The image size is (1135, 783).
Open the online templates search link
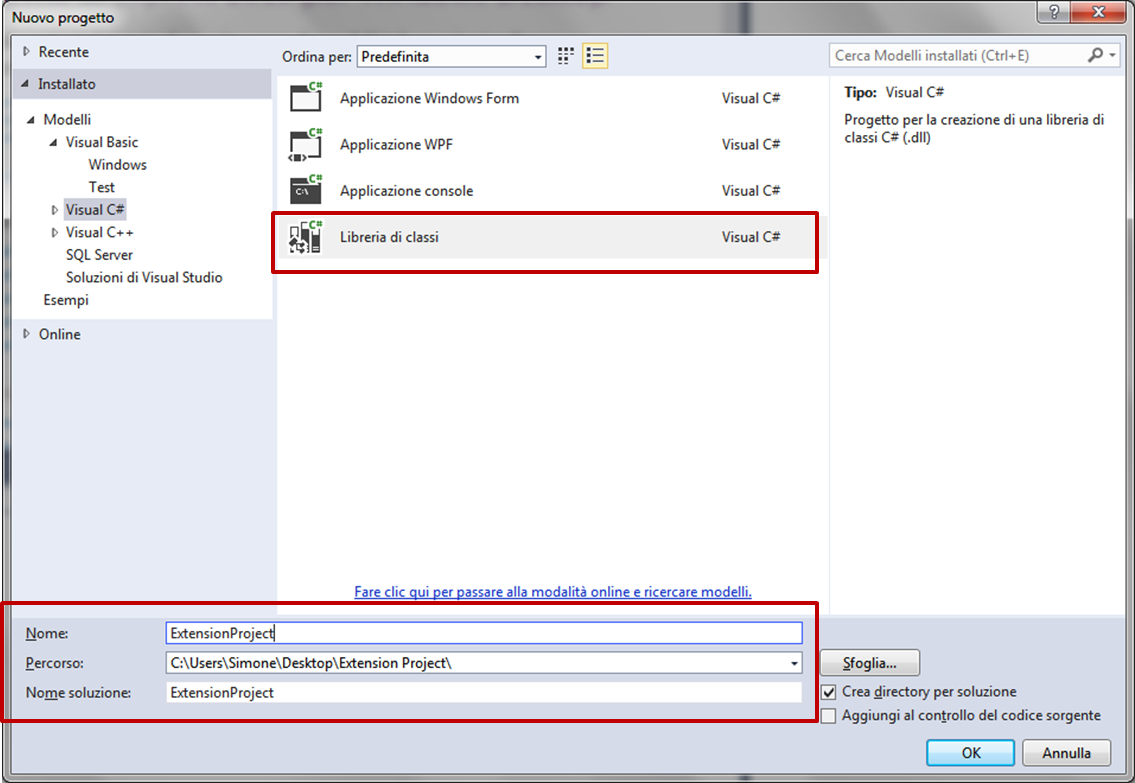pos(553,592)
